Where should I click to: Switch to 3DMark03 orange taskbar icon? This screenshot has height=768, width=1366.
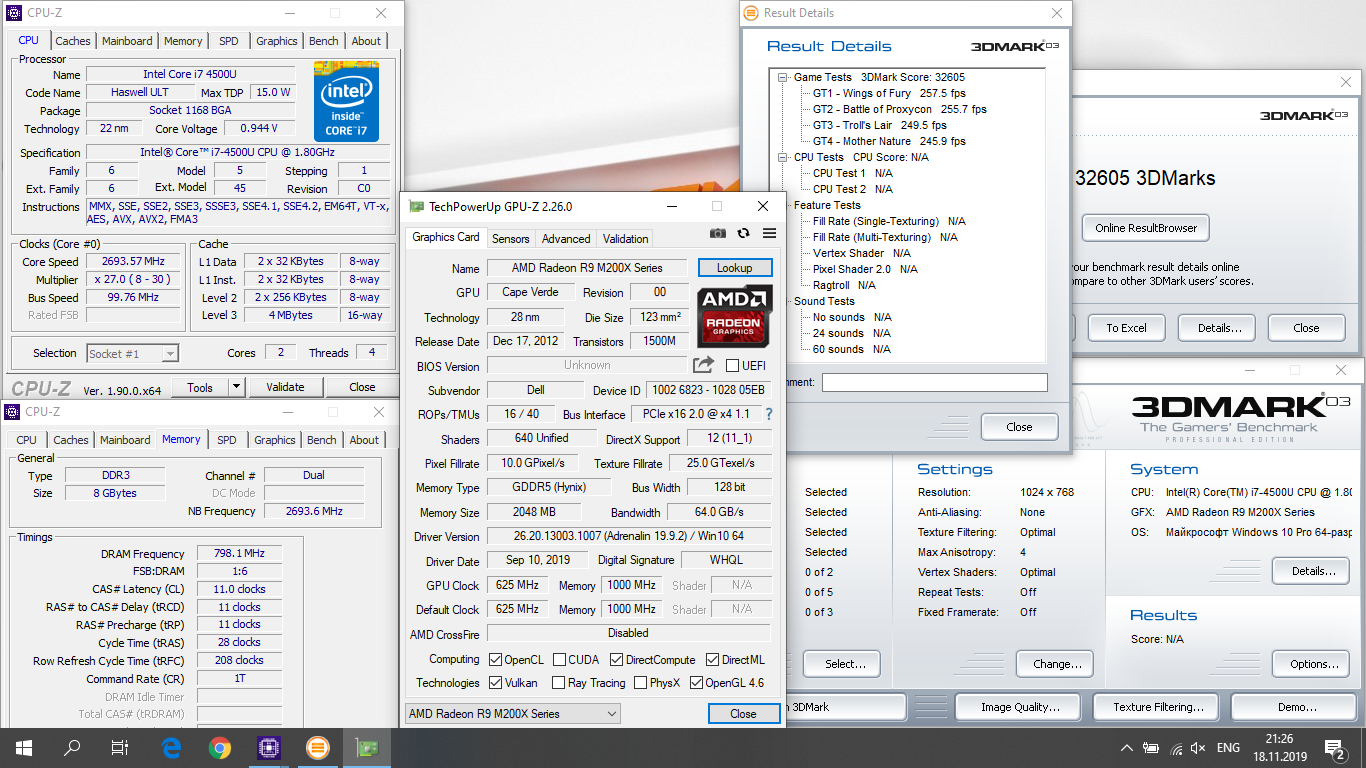click(x=317, y=748)
